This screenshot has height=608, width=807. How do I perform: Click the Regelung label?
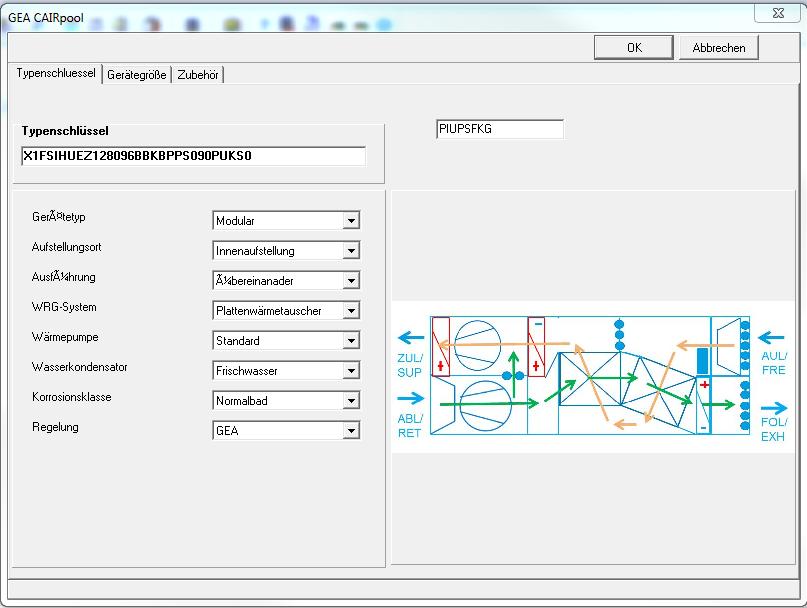pos(55,427)
